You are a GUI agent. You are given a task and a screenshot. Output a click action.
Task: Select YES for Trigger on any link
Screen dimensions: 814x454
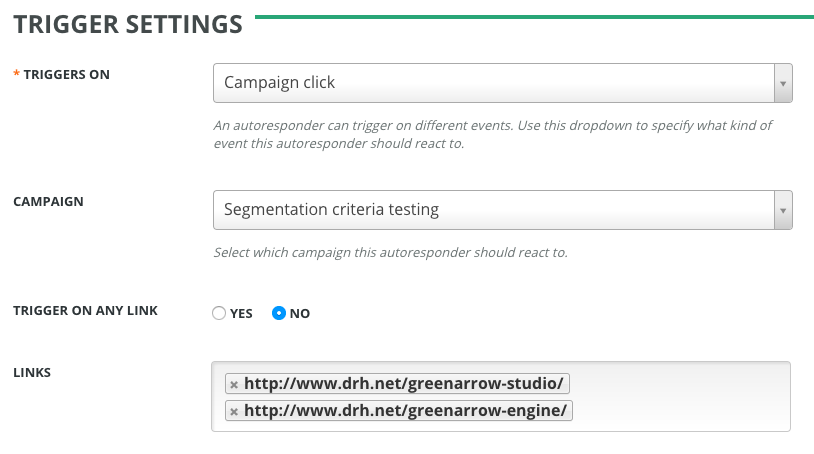tap(219, 313)
